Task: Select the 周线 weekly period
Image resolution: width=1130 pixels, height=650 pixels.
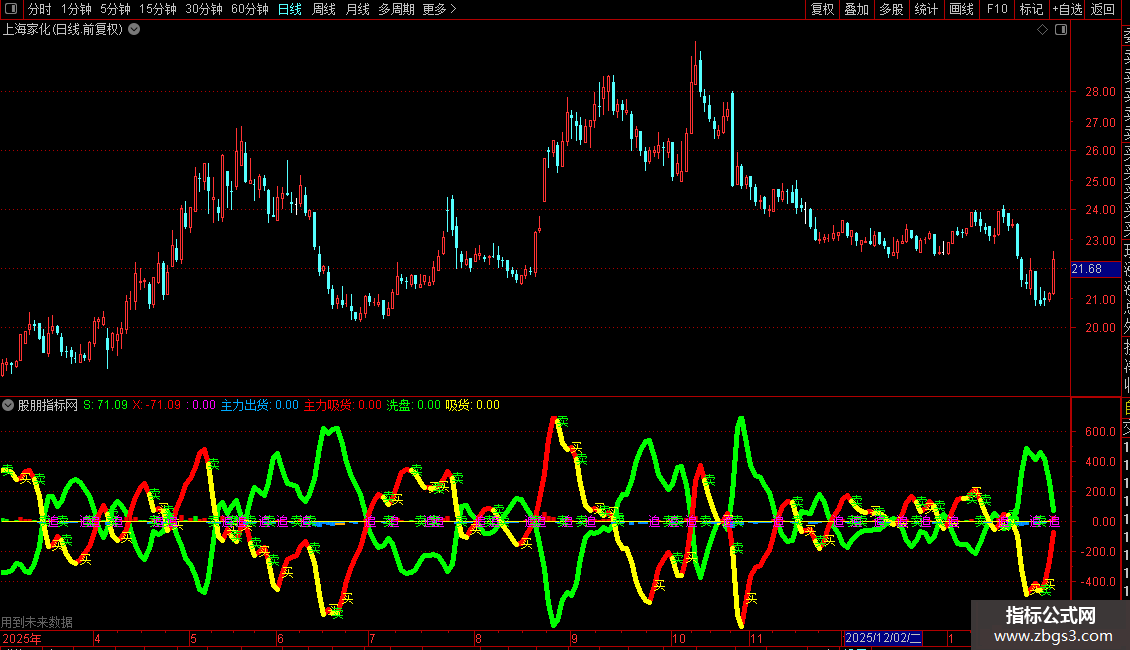Action: point(324,9)
